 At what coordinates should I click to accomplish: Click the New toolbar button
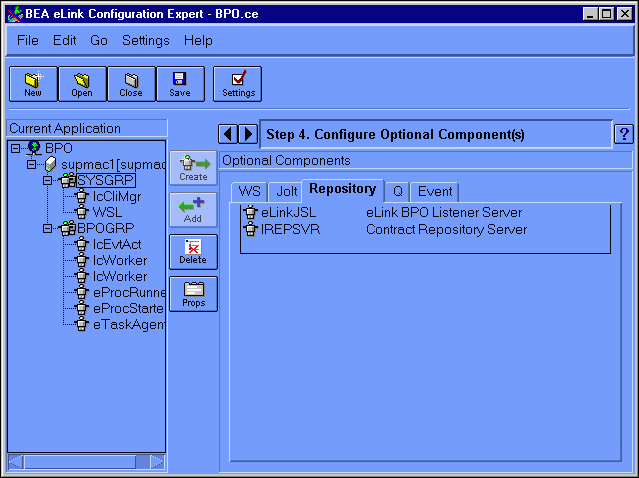(33, 84)
